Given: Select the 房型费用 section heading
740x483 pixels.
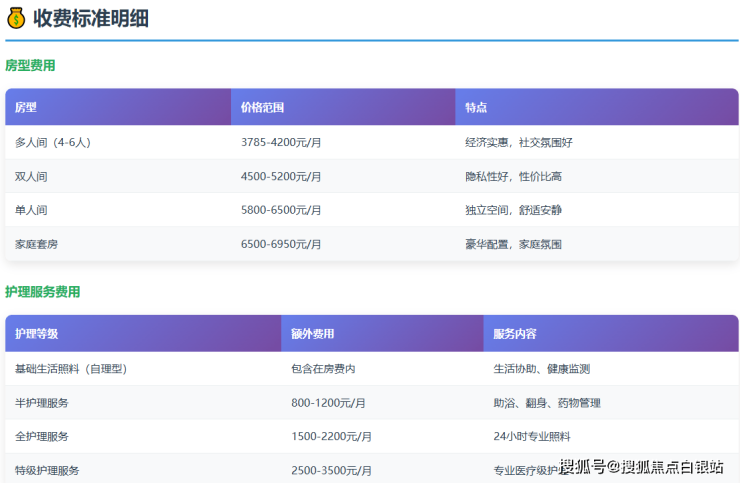Looking at the screenshot, I should click(30, 66).
